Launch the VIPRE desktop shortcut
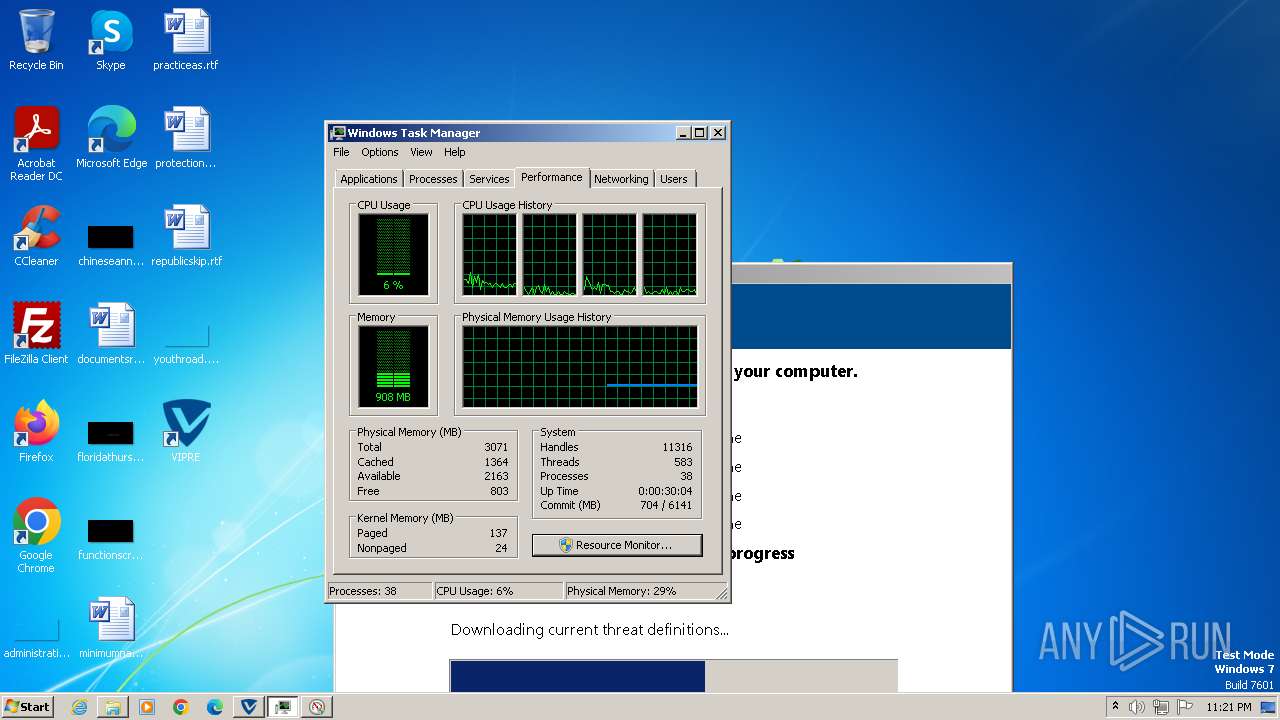Screen dimensions: 1280x720 coord(186,431)
